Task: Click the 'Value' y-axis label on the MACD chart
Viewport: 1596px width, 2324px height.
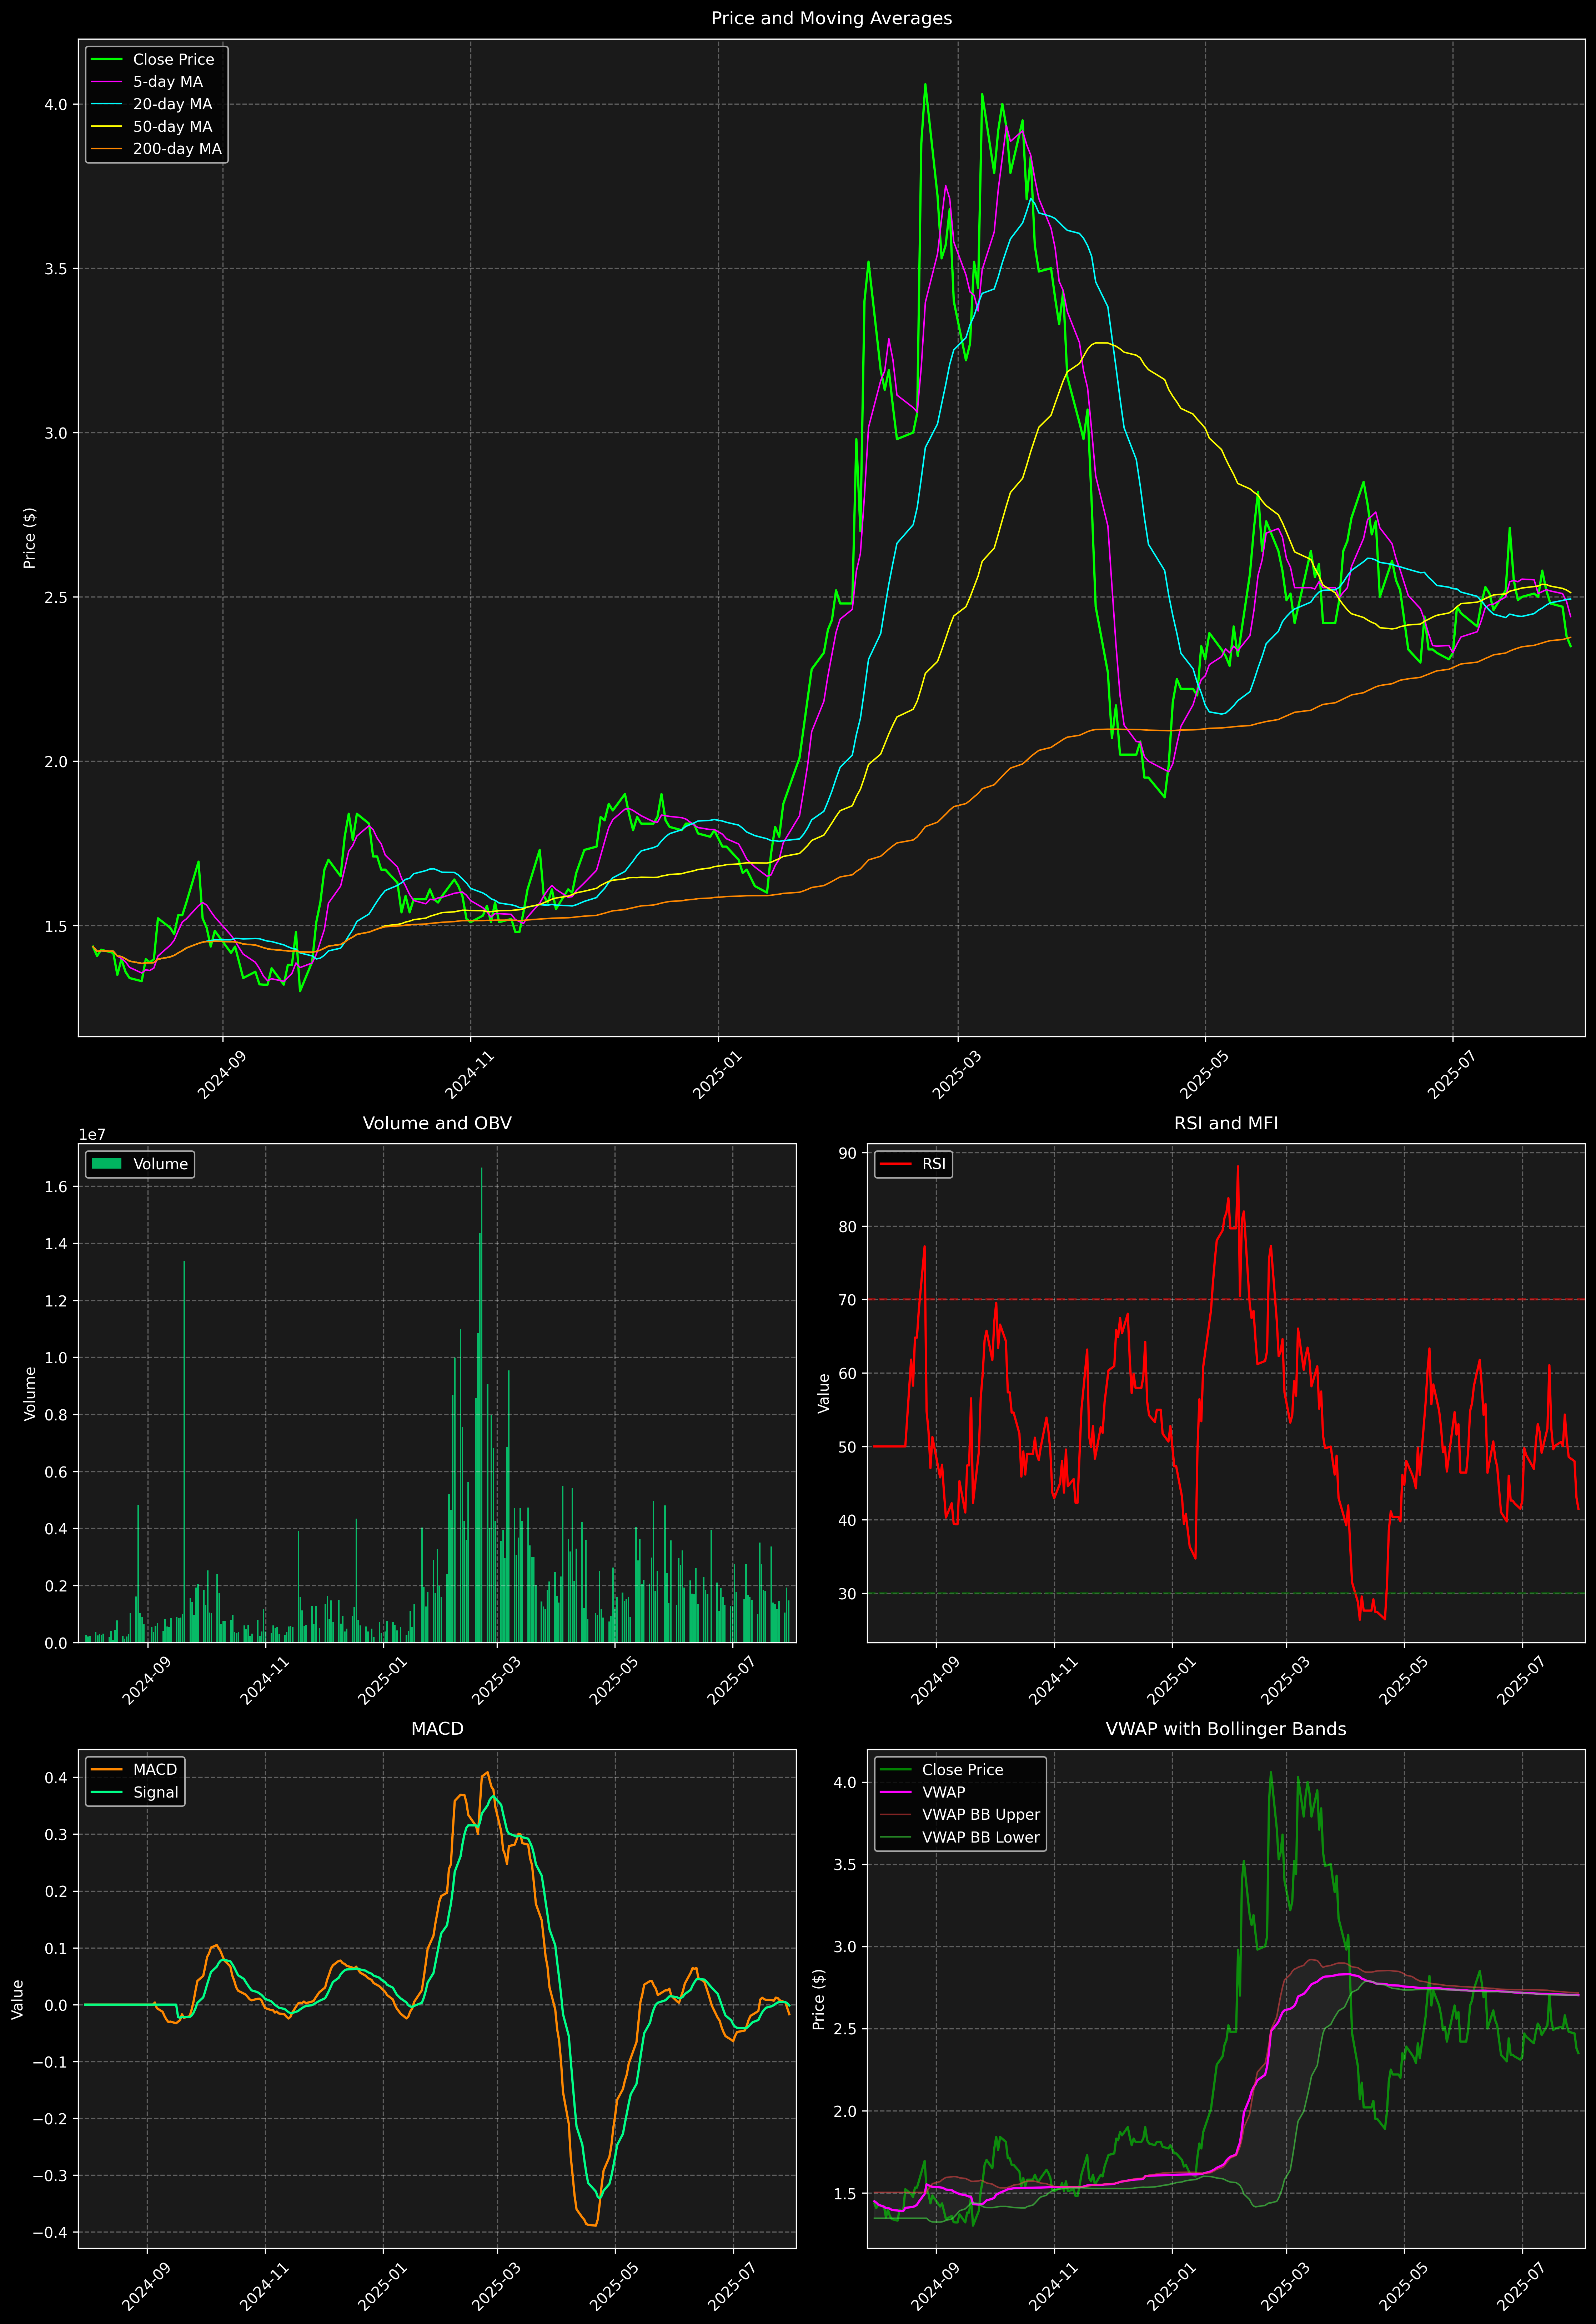Action: (17, 1999)
